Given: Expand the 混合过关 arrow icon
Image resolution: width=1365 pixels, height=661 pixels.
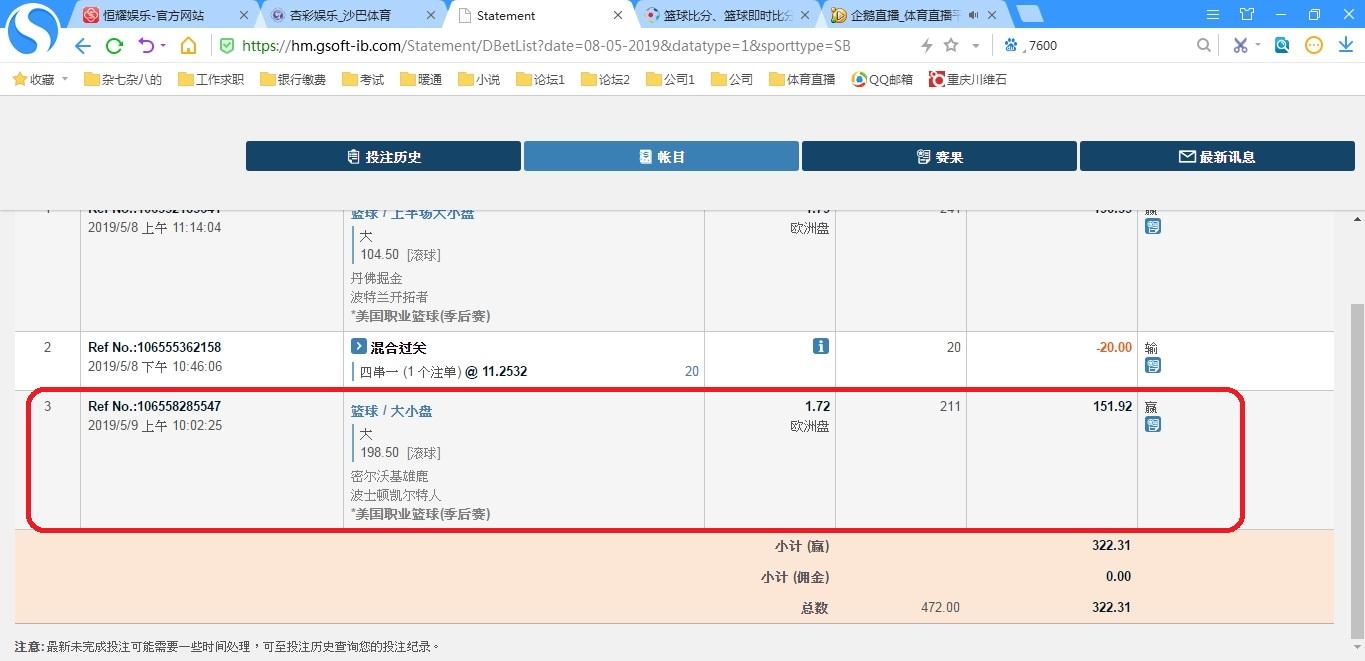Looking at the screenshot, I should (x=359, y=346).
